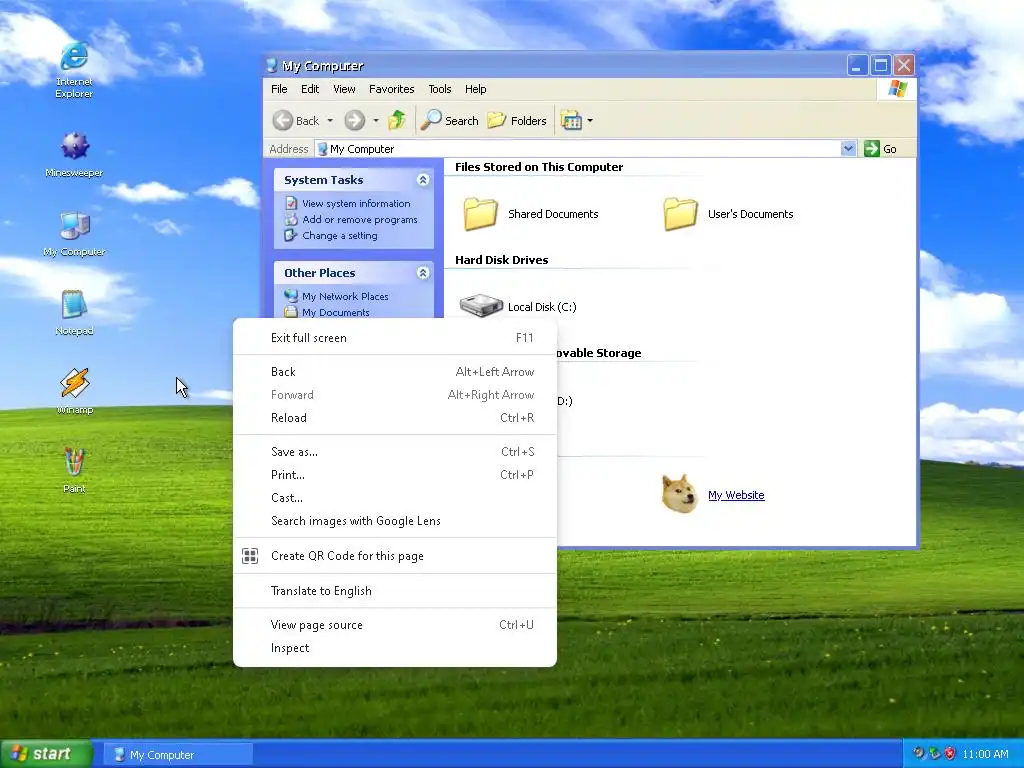Viewport: 1024px width, 768px height.
Task: Click View system information link
Action: pos(356,203)
